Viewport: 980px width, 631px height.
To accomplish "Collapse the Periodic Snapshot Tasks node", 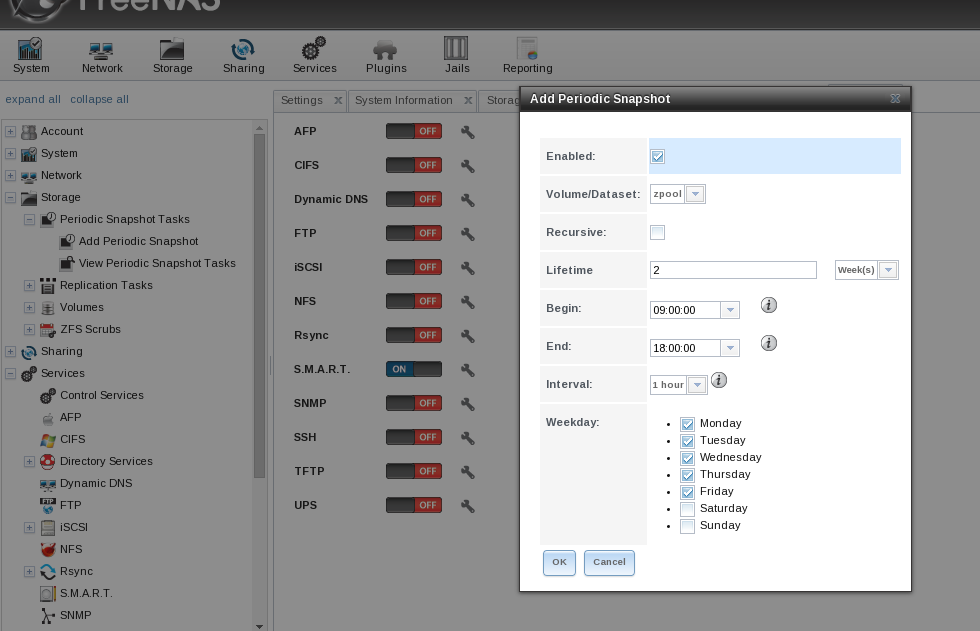I will pos(29,219).
